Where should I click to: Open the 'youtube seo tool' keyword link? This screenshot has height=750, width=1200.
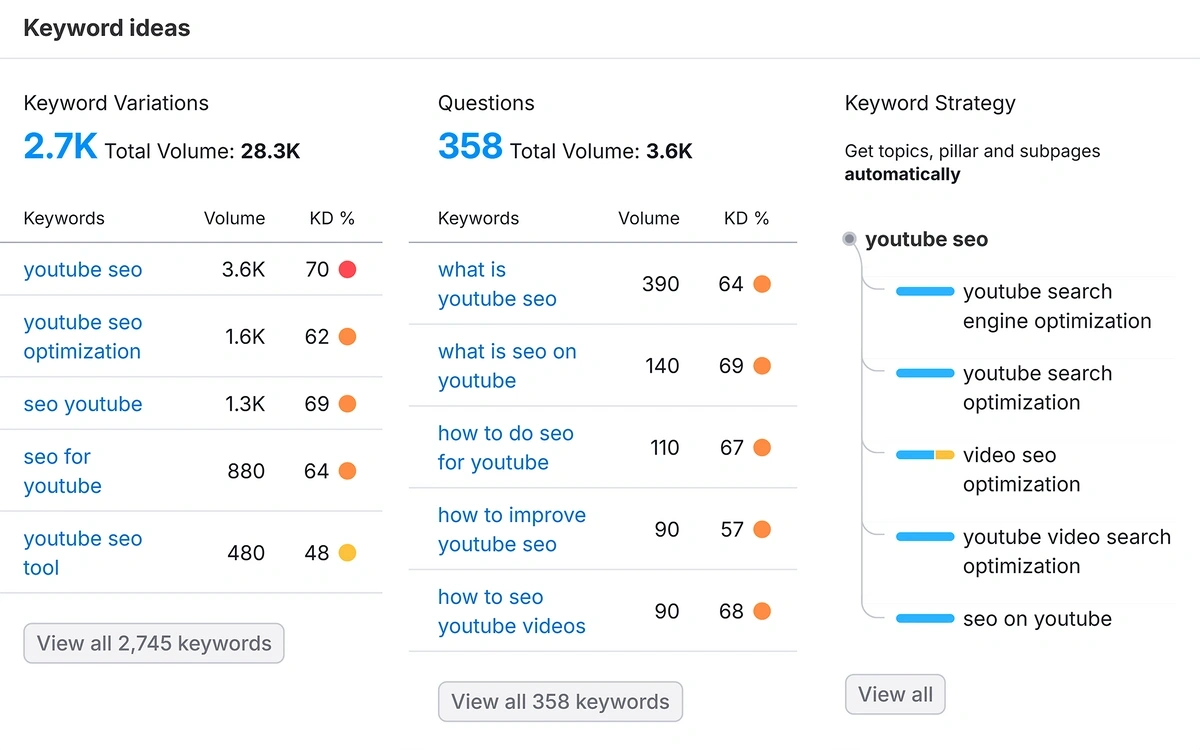83,553
